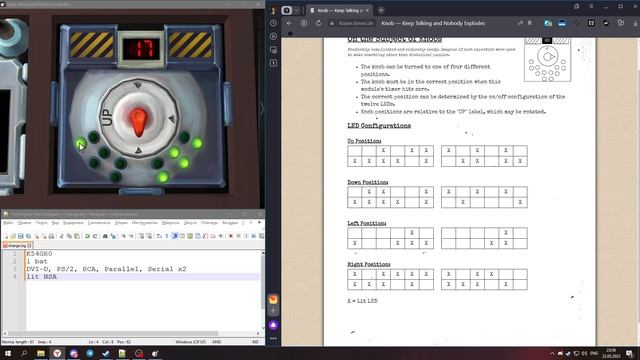Toggle file monitoring (tail) icon in Notepad++
640x360 pixels.
(x=221, y=236)
